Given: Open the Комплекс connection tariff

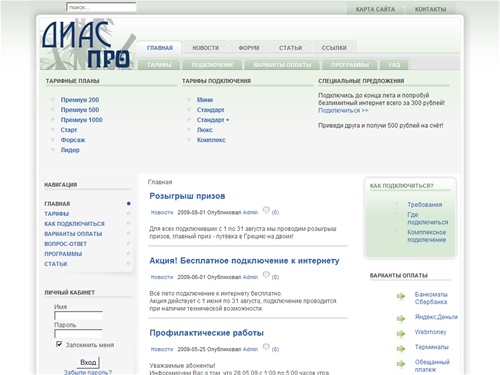Looking at the screenshot, I should (x=211, y=140).
